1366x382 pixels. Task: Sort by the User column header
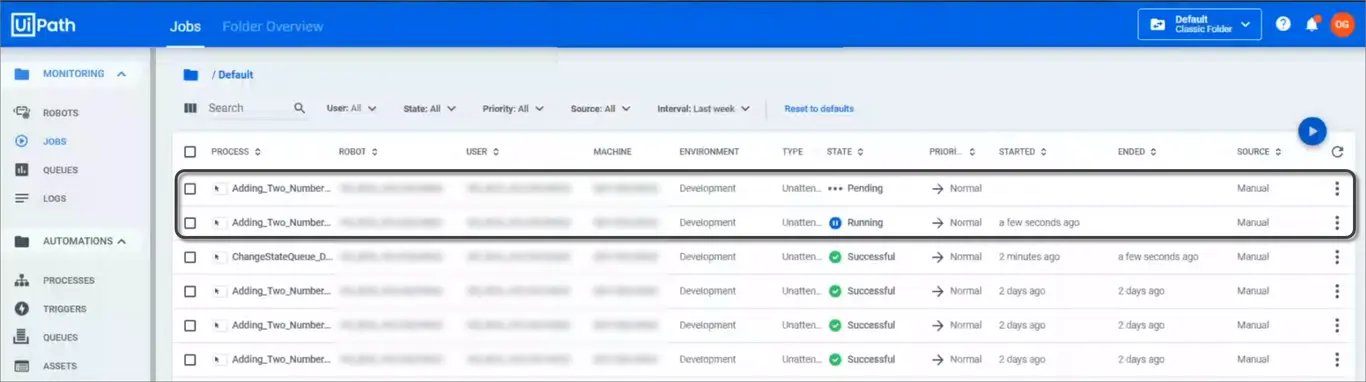tap(481, 152)
